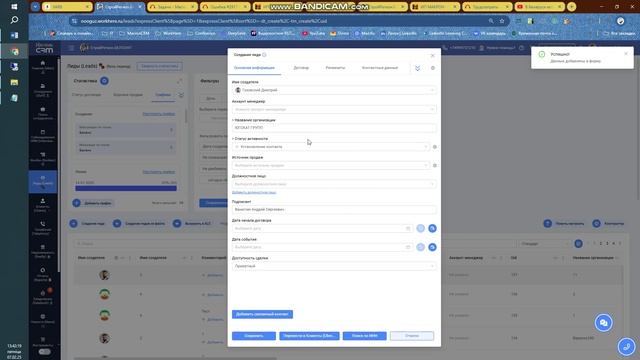Click the gear icon next to the activity status field

[435, 147]
